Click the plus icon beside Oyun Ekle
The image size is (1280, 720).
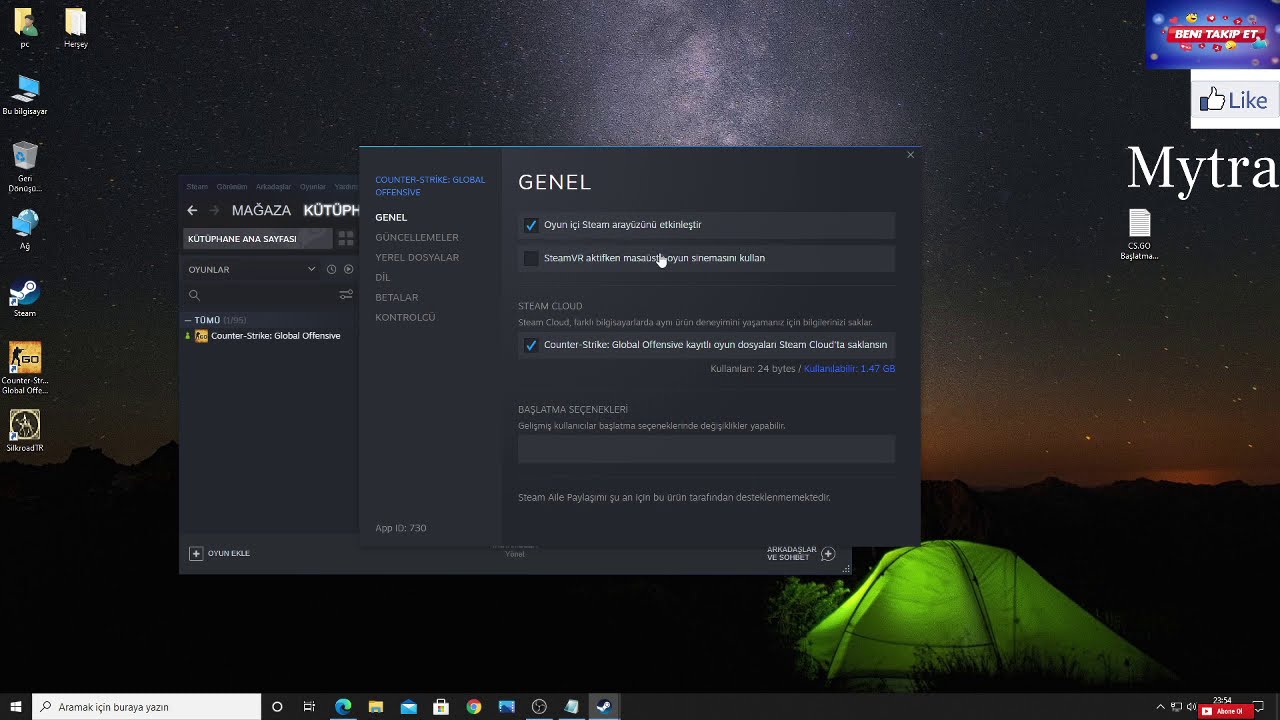pos(196,553)
